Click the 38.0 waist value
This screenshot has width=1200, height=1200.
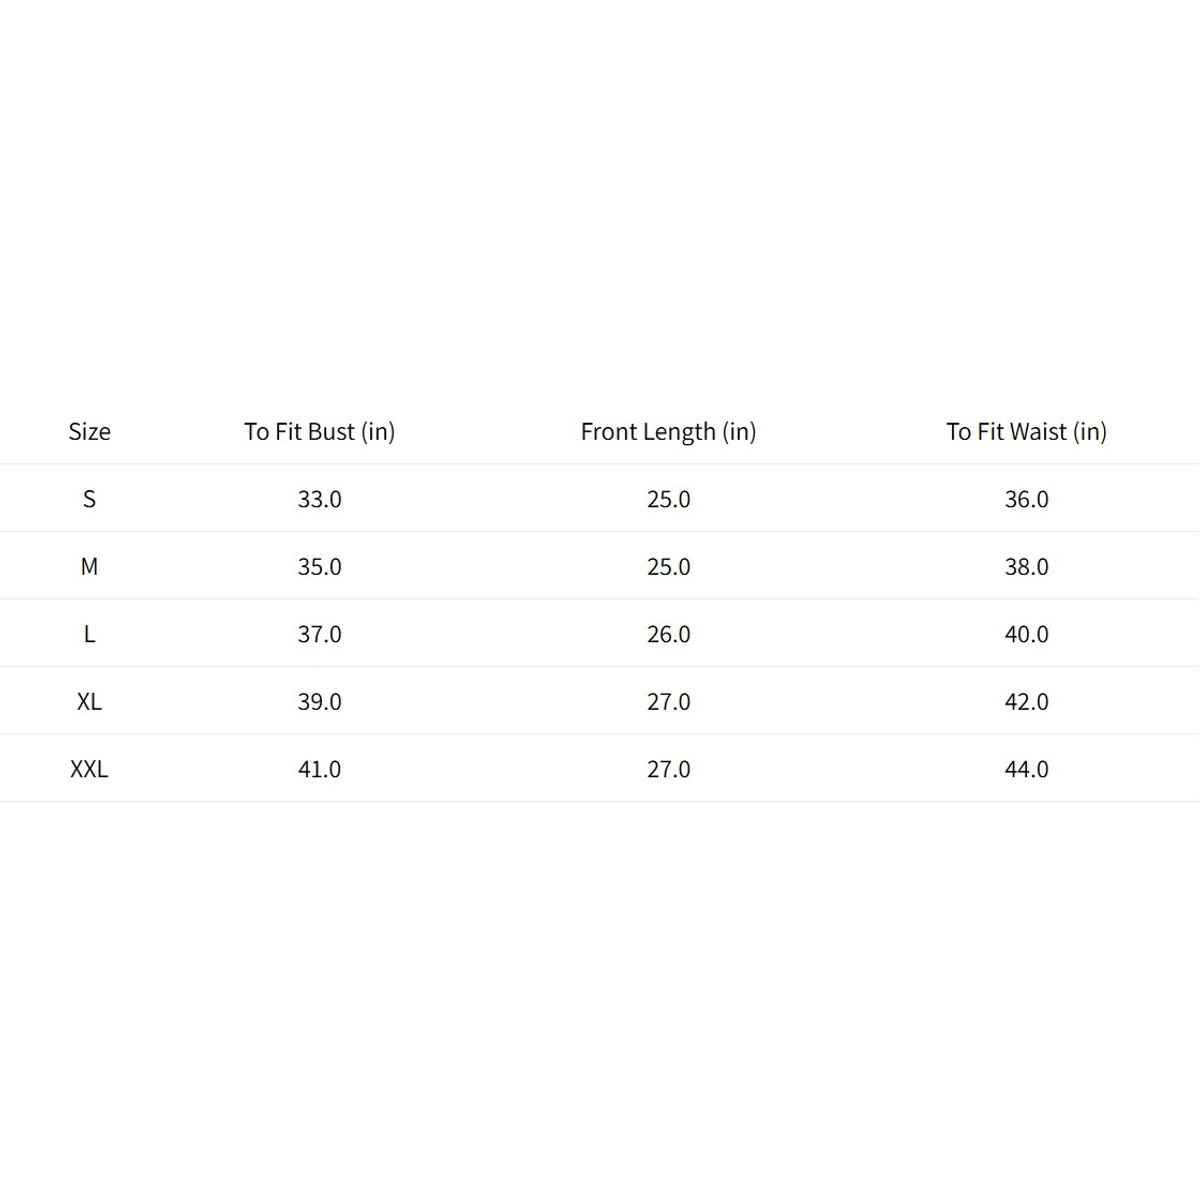[x=1026, y=567]
